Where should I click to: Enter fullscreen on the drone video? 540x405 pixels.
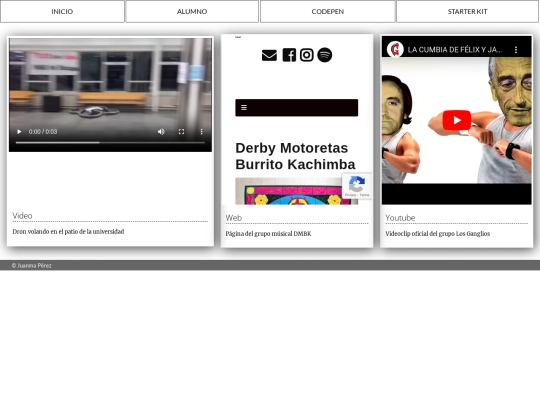[x=181, y=132]
